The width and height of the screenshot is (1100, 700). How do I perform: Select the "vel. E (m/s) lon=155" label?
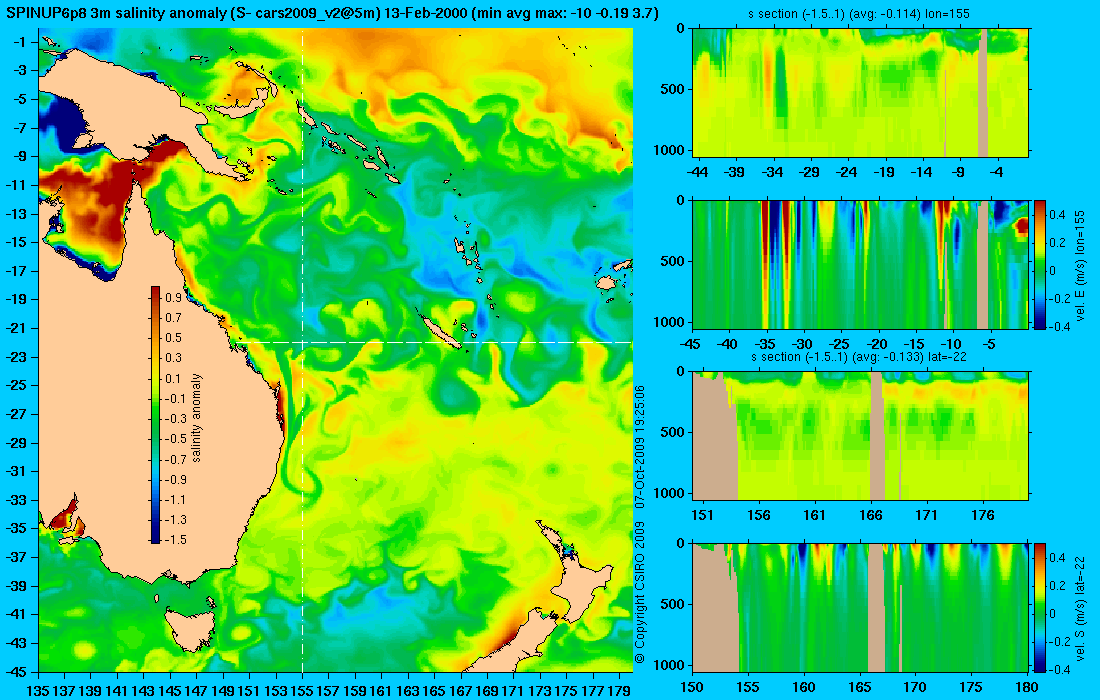[x=1080, y=264]
